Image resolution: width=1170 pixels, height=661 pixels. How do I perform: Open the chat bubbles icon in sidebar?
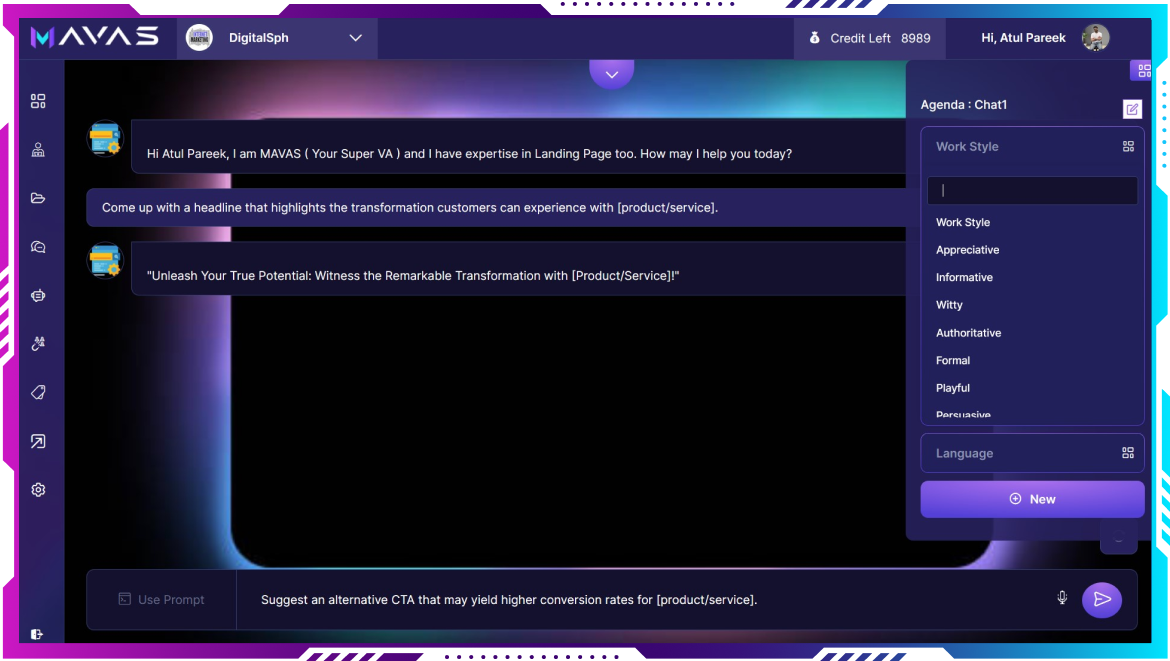coord(38,247)
